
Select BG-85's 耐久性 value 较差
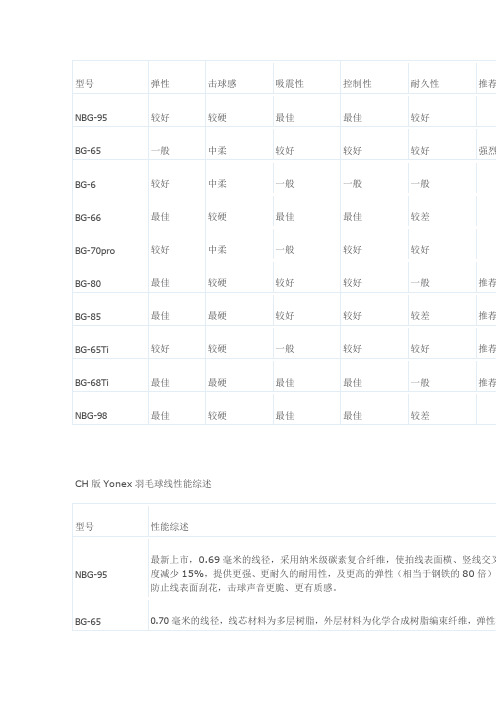point(420,316)
